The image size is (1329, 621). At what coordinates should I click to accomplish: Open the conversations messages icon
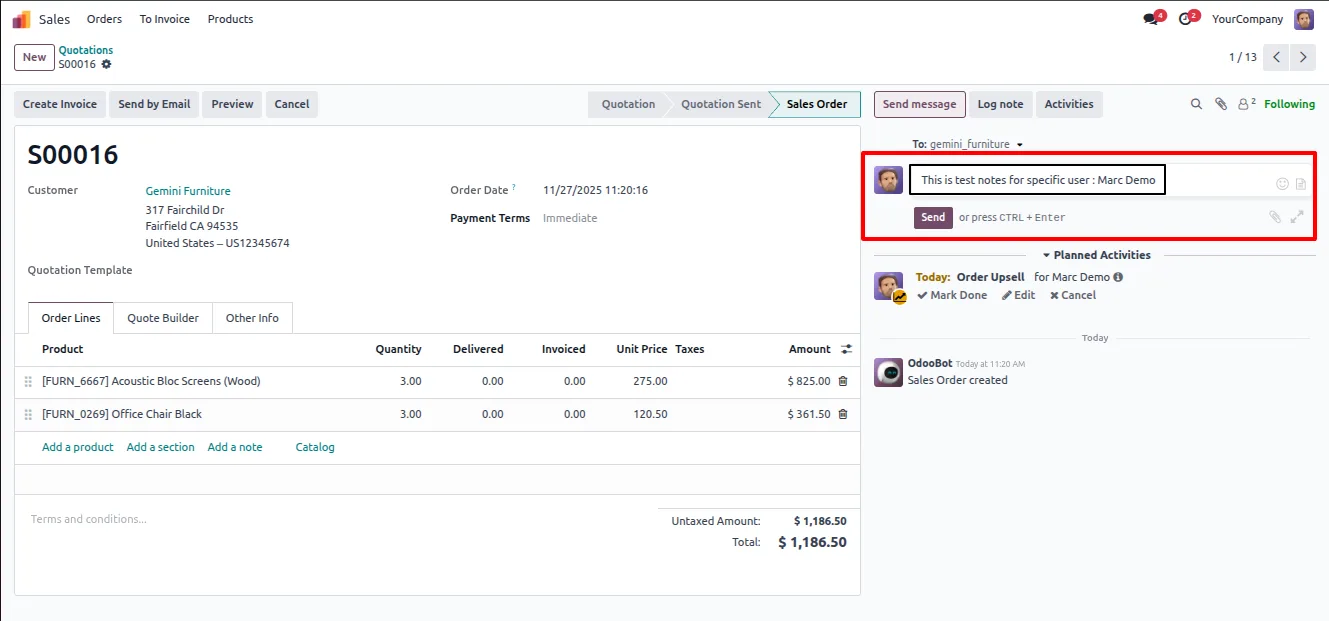point(1152,19)
